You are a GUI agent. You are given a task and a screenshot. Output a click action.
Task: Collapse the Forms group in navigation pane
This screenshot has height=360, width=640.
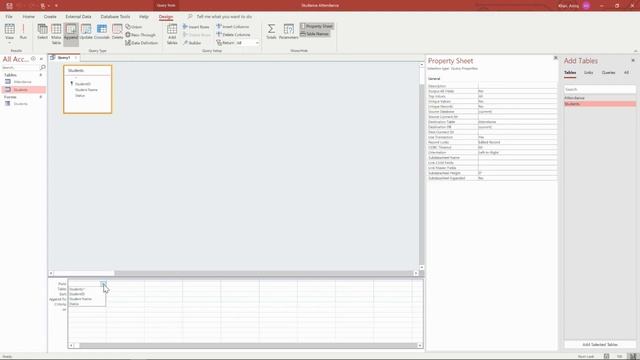(x=41, y=97)
